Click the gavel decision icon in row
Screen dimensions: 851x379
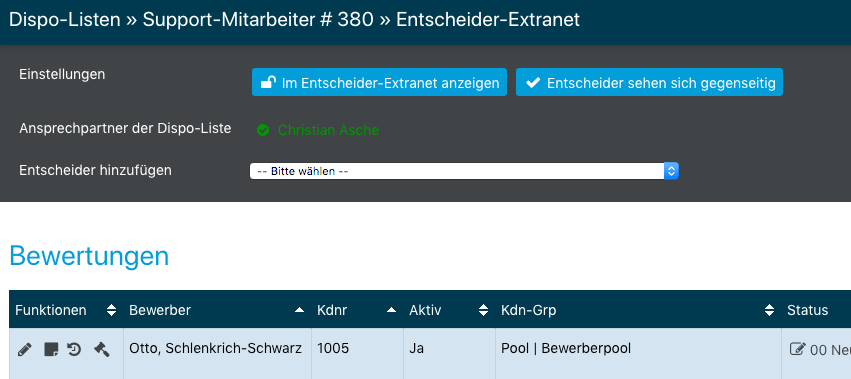[101, 349]
